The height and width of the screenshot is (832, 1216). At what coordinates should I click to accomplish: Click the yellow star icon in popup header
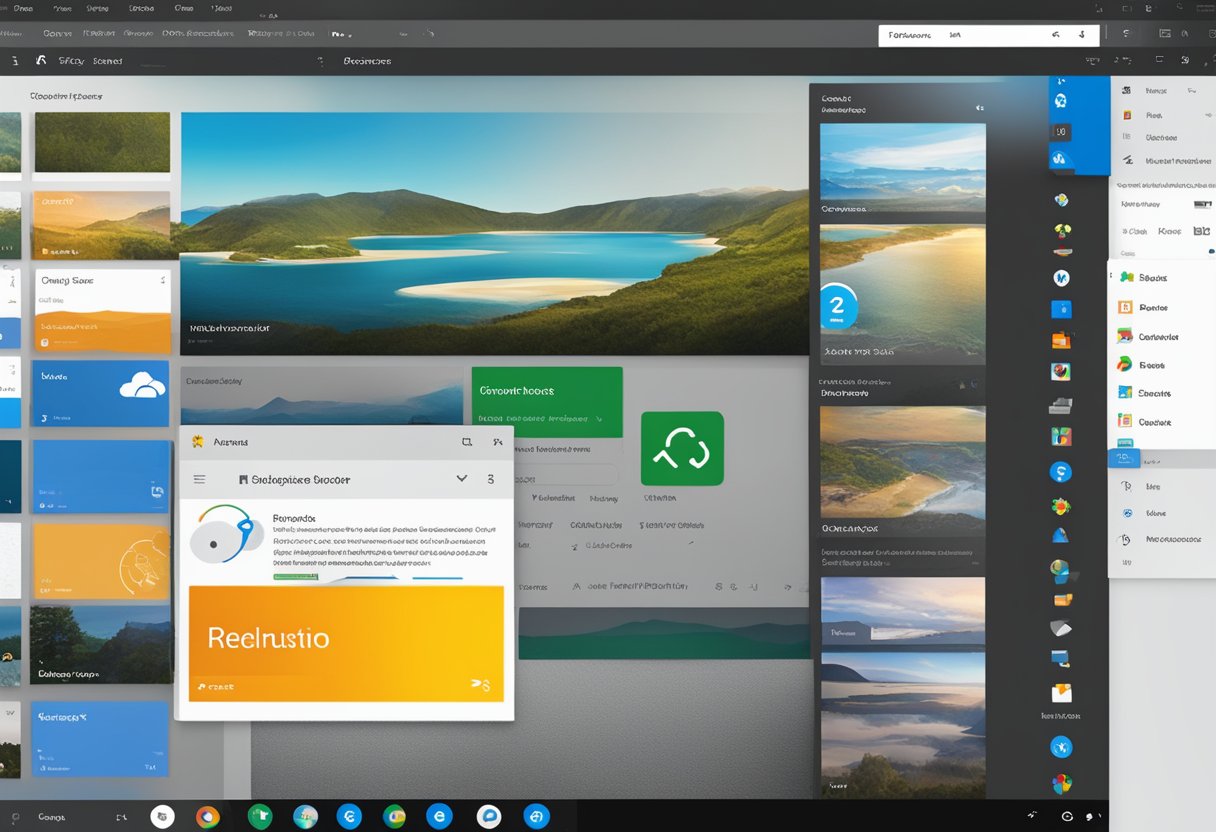[198, 441]
